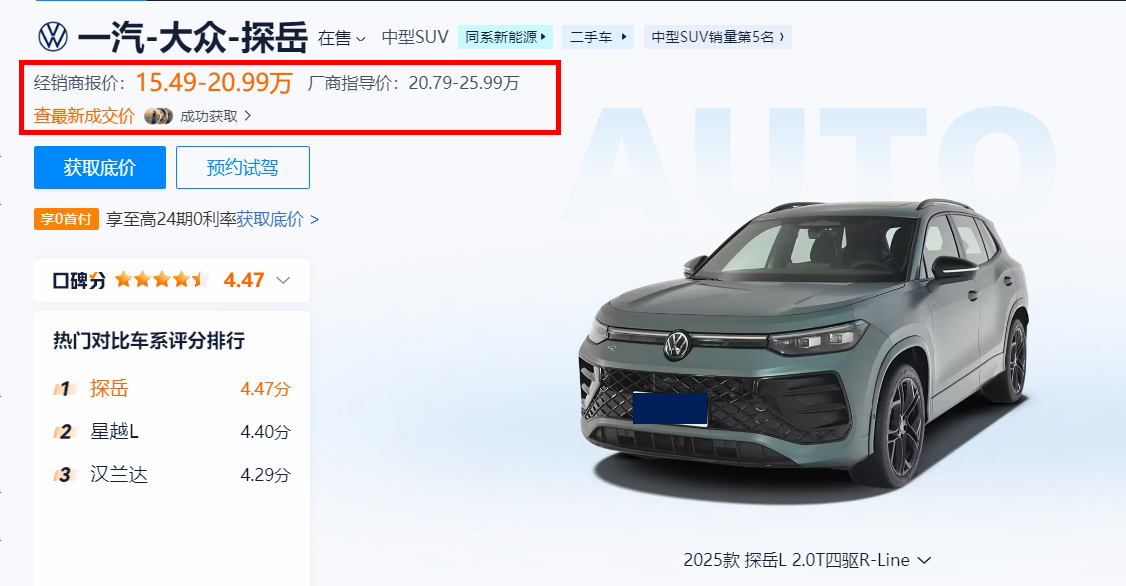Expand 2025款 探岳L 2.0T四驱R-Line model dropdown
Image resolution: width=1126 pixels, height=586 pixels.
807,560
